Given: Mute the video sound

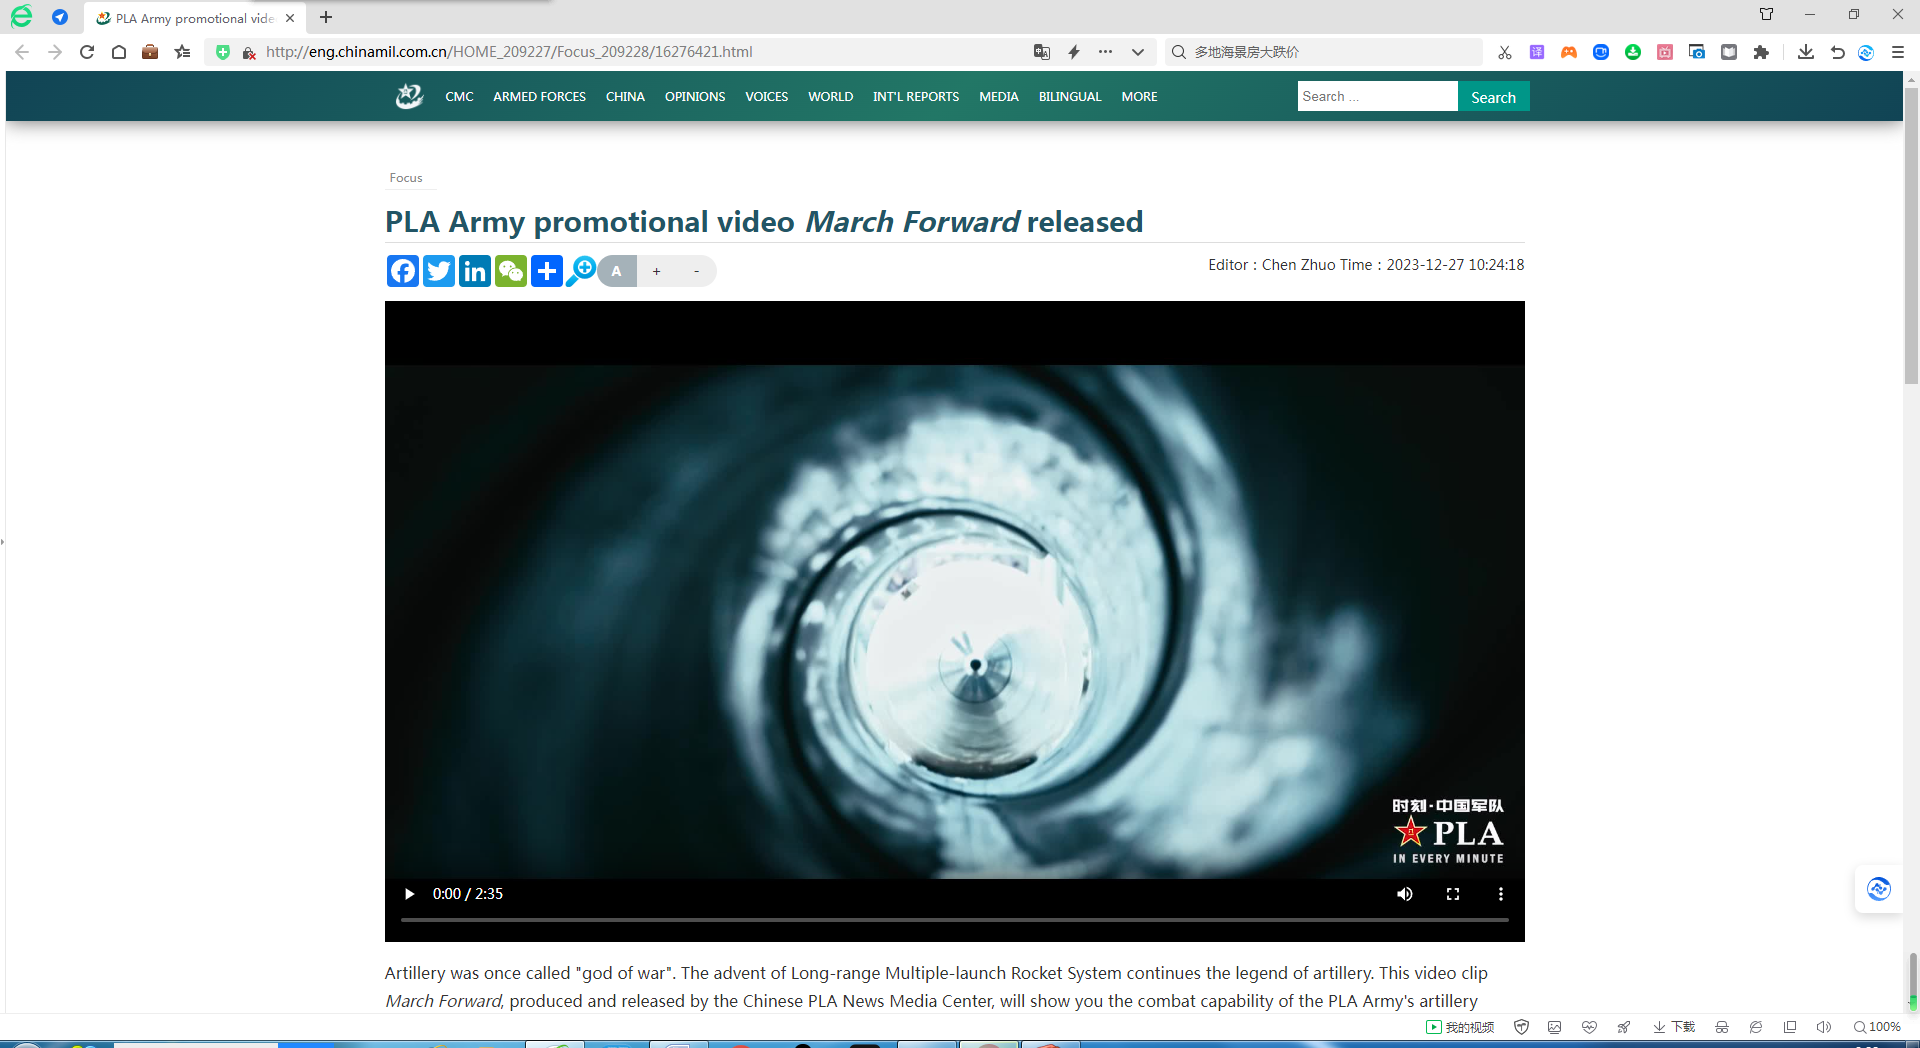Looking at the screenshot, I should 1405,894.
